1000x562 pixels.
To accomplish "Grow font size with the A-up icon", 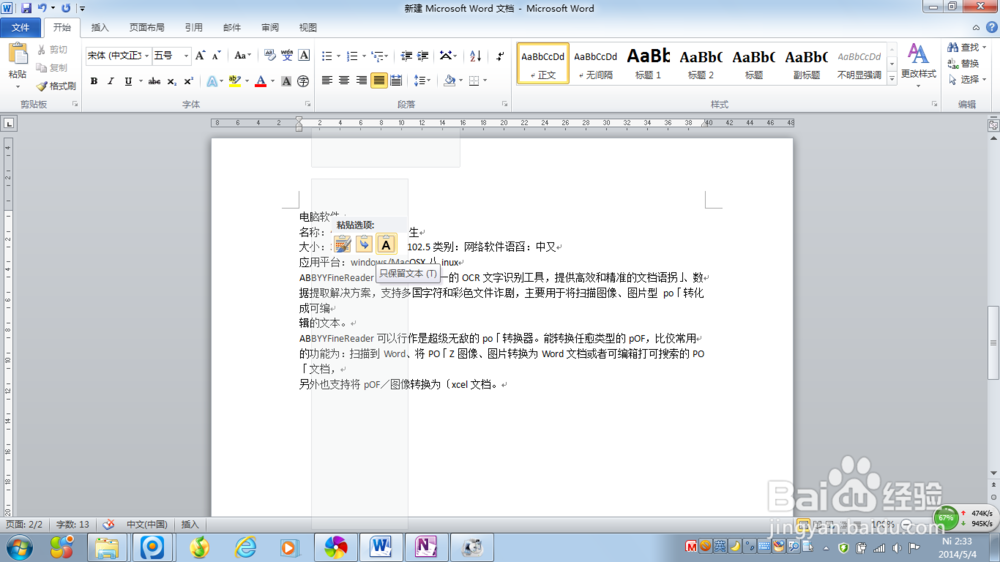I will tap(200, 56).
